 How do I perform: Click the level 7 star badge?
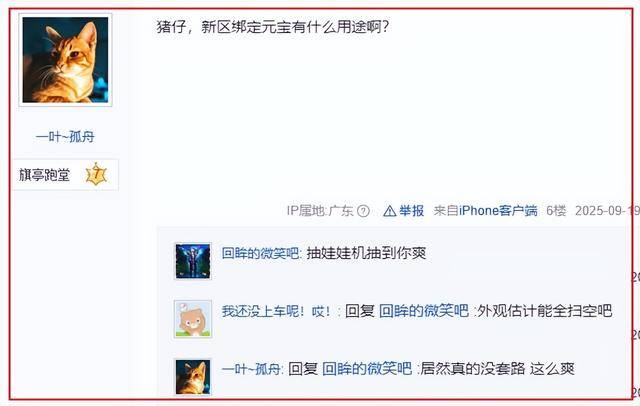96,175
